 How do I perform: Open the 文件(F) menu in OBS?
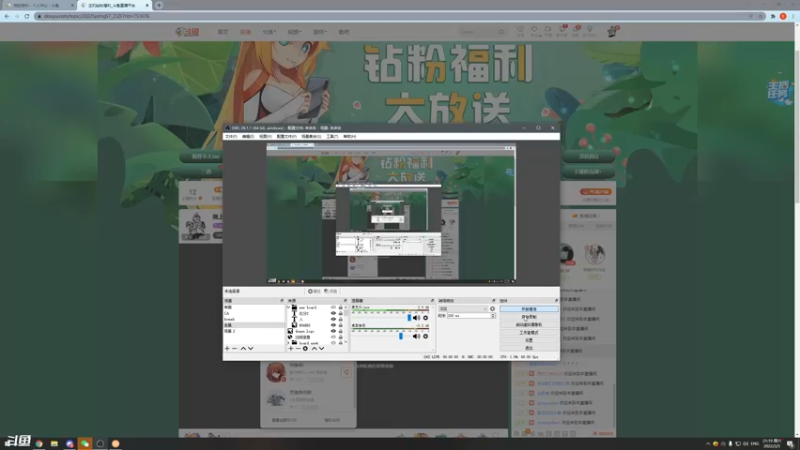click(x=231, y=136)
